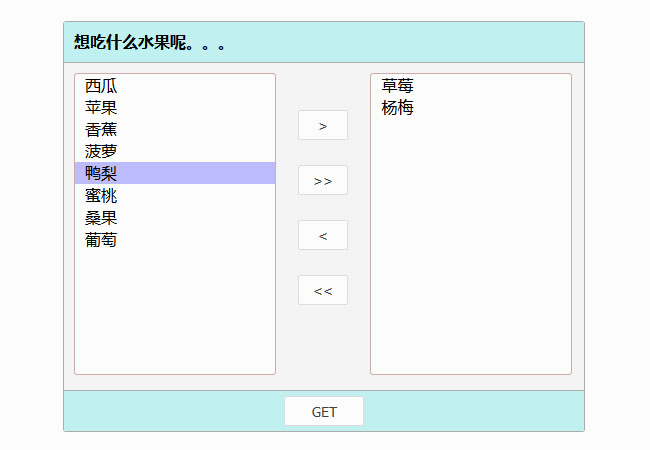This screenshot has width=650, height=450.
Task: Choose 香蕉 from the left list
Action: pyautogui.click(x=101, y=130)
